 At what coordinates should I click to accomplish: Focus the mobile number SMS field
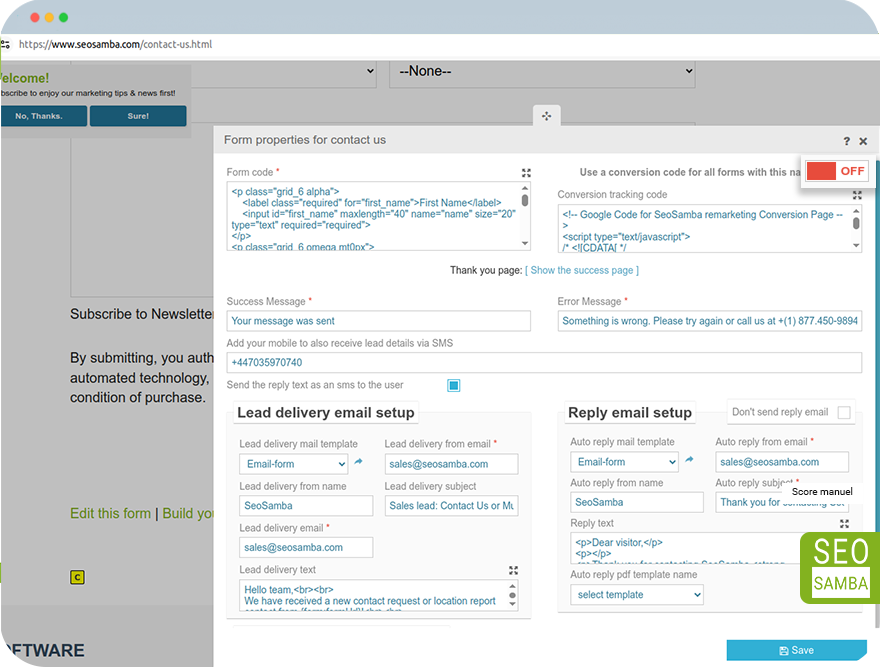(x=544, y=363)
